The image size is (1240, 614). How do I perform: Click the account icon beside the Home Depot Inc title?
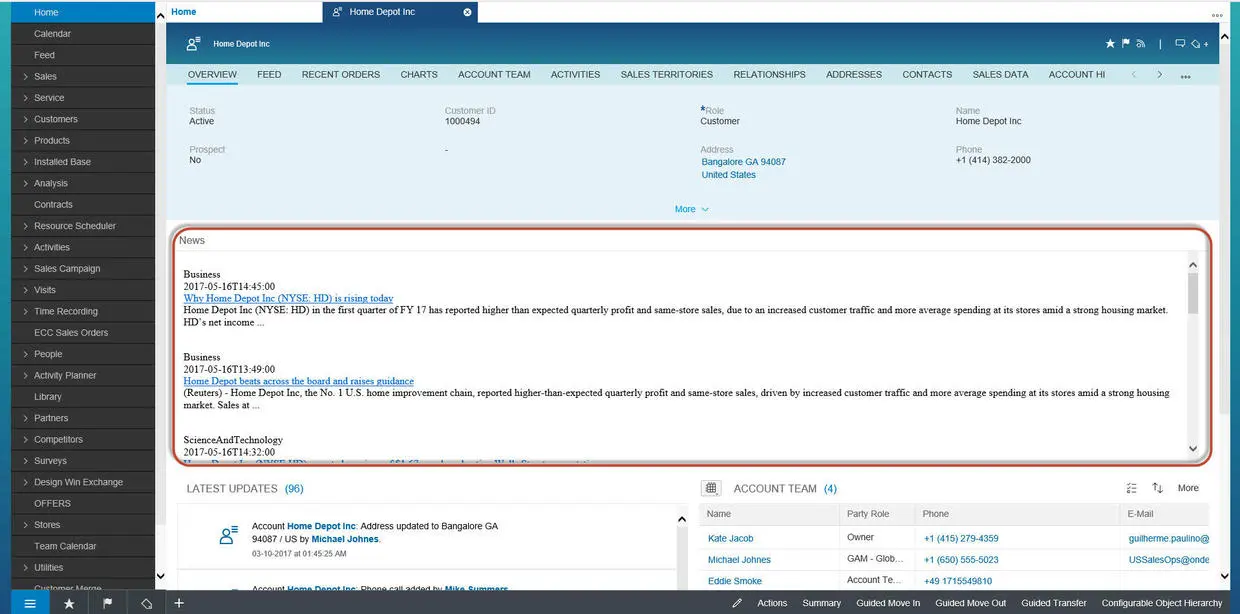193,43
